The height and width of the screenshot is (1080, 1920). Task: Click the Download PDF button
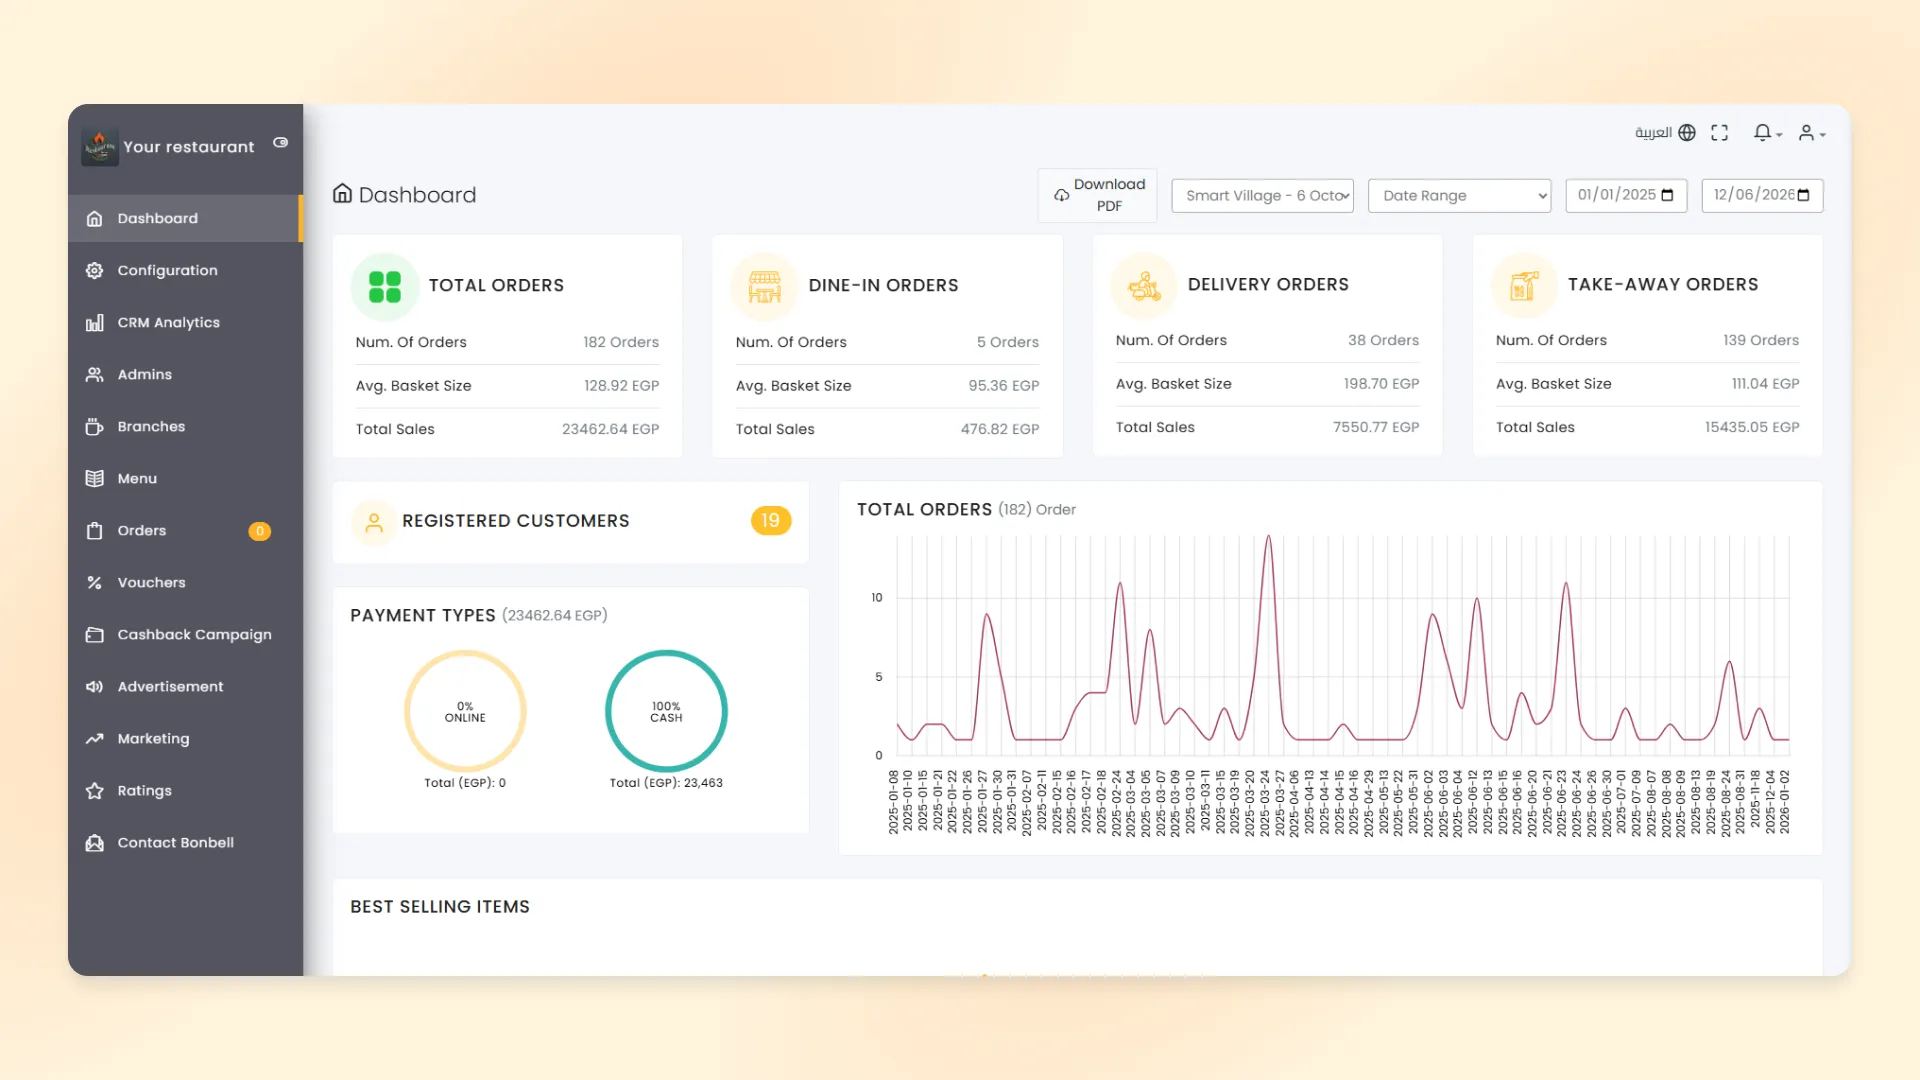1097,195
